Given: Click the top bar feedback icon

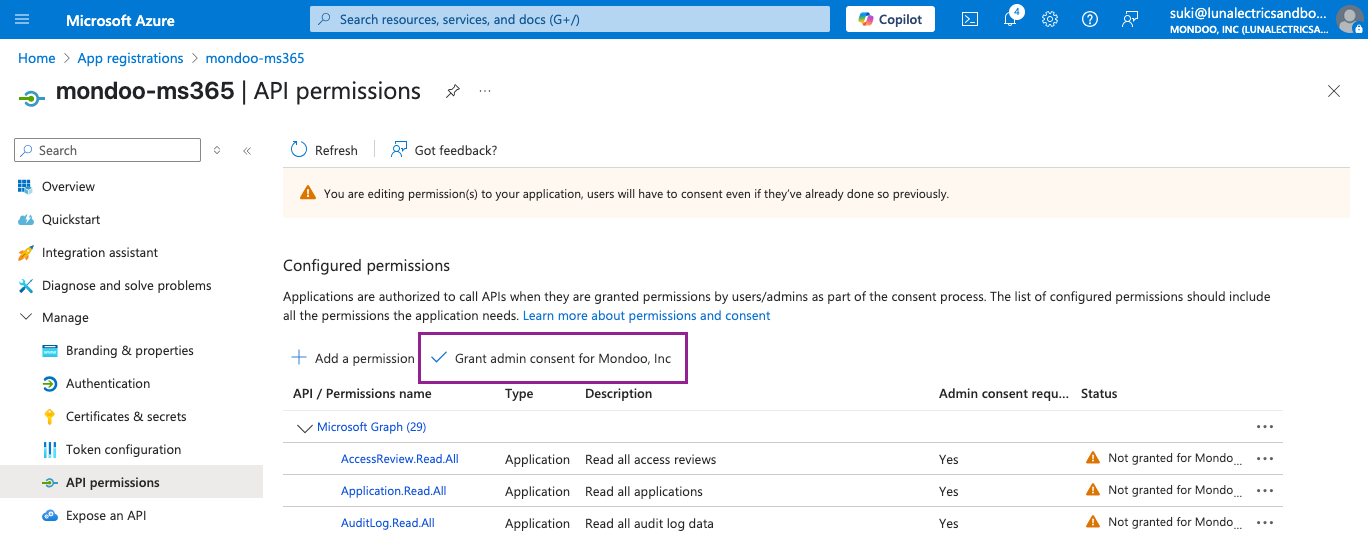Looking at the screenshot, I should point(1130,19).
